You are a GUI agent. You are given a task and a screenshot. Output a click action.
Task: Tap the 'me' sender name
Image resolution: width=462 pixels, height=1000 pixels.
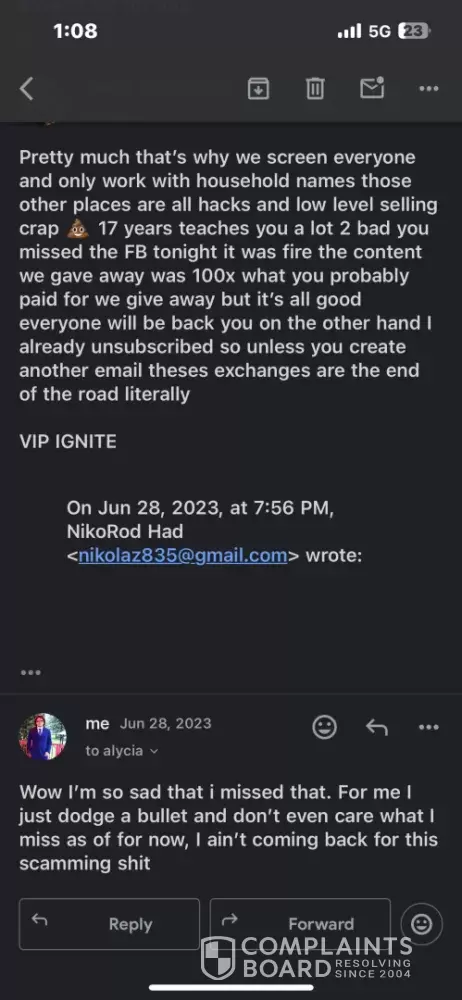(x=97, y=724)
